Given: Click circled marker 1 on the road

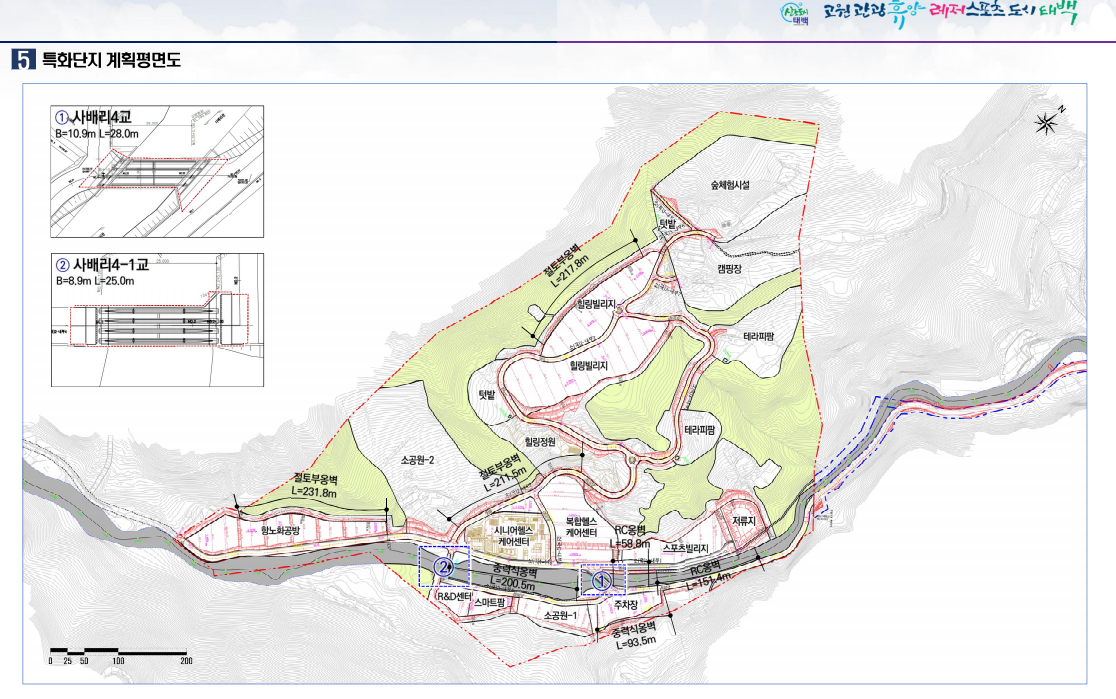Looking at the screenshot, I should pyautogui.click(x=601, y=579).
